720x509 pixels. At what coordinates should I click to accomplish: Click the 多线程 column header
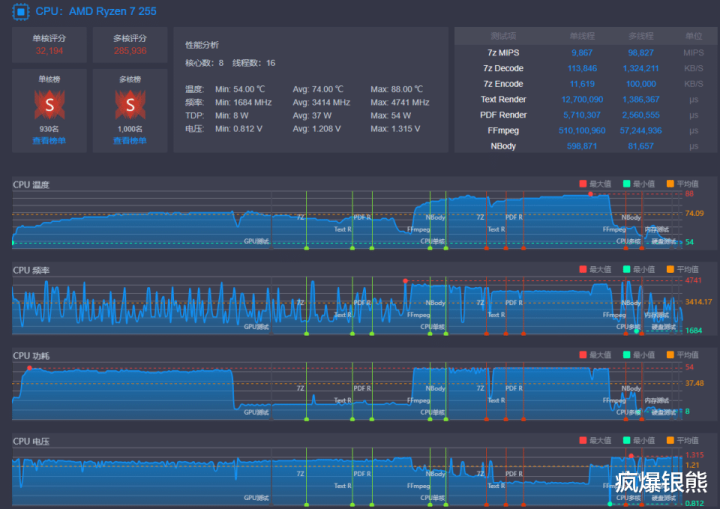(641, 36)
